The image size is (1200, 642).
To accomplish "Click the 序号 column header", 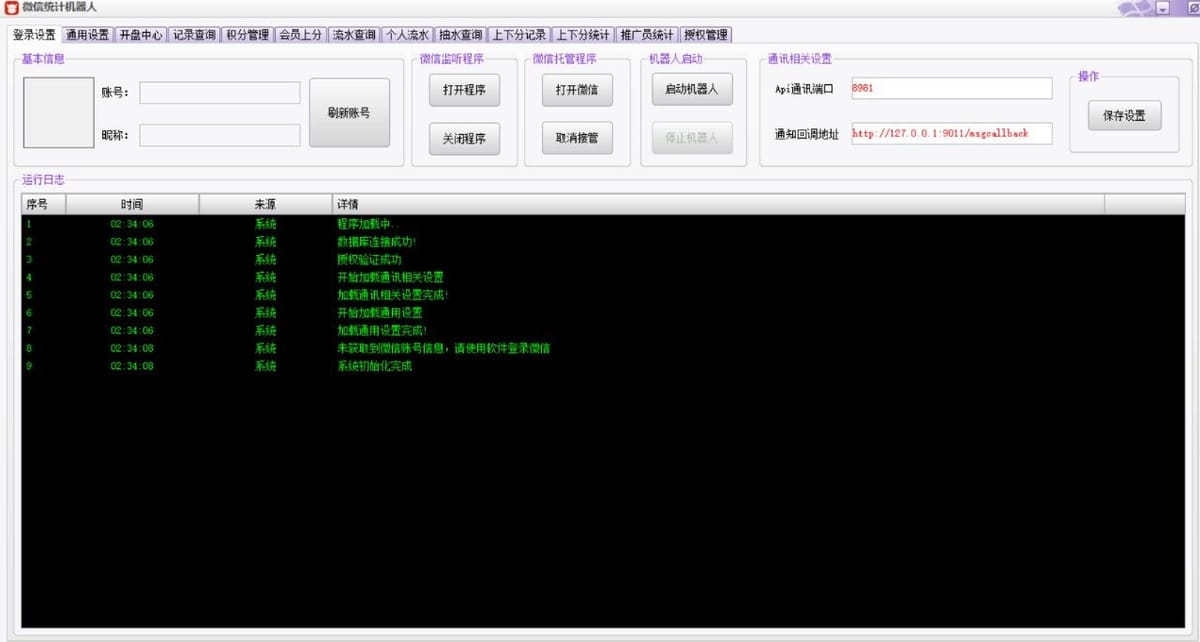I will tap(44, 204).
